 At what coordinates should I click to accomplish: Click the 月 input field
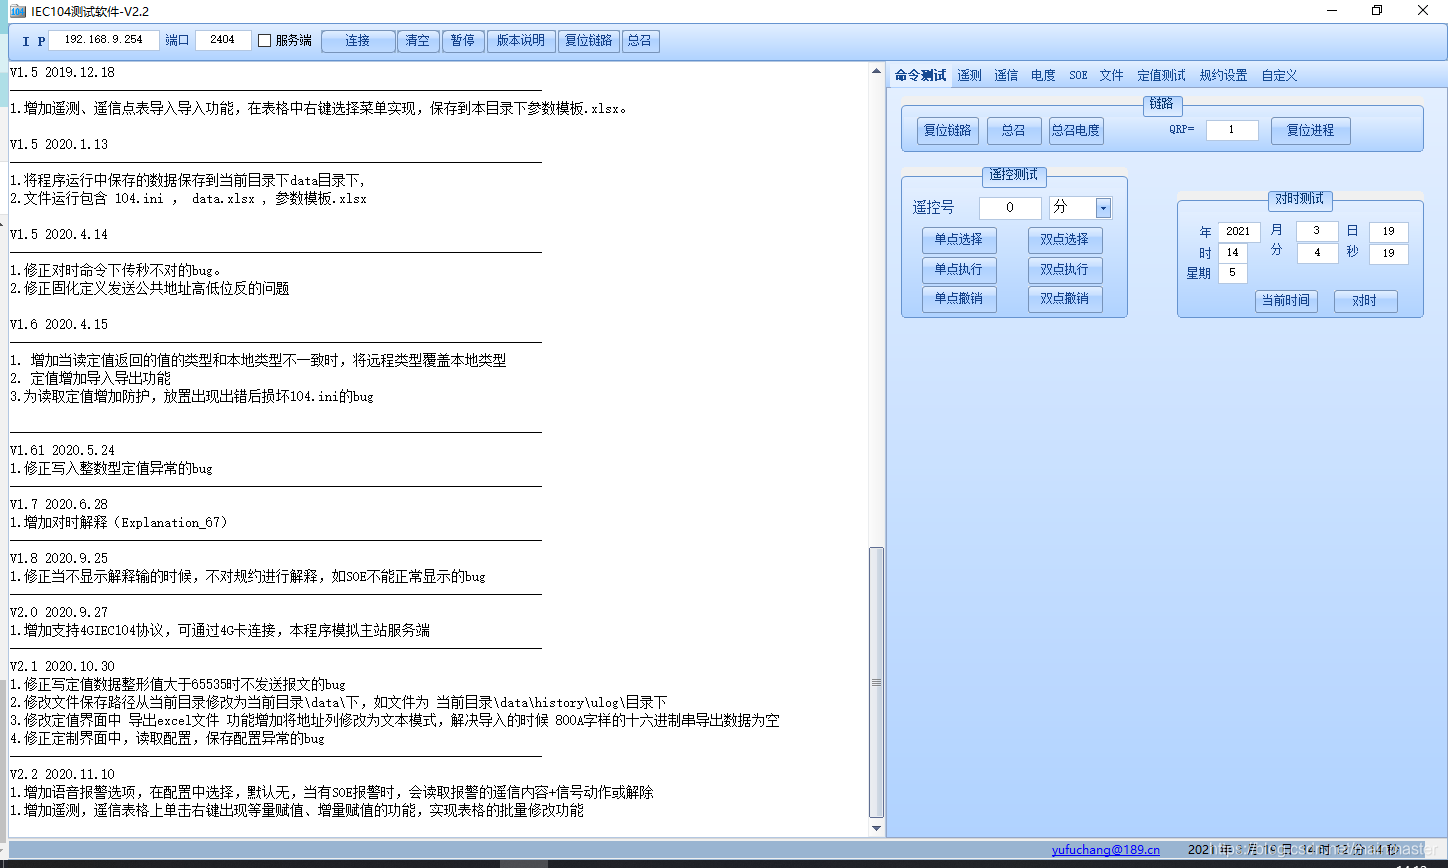pos(1317,232)
